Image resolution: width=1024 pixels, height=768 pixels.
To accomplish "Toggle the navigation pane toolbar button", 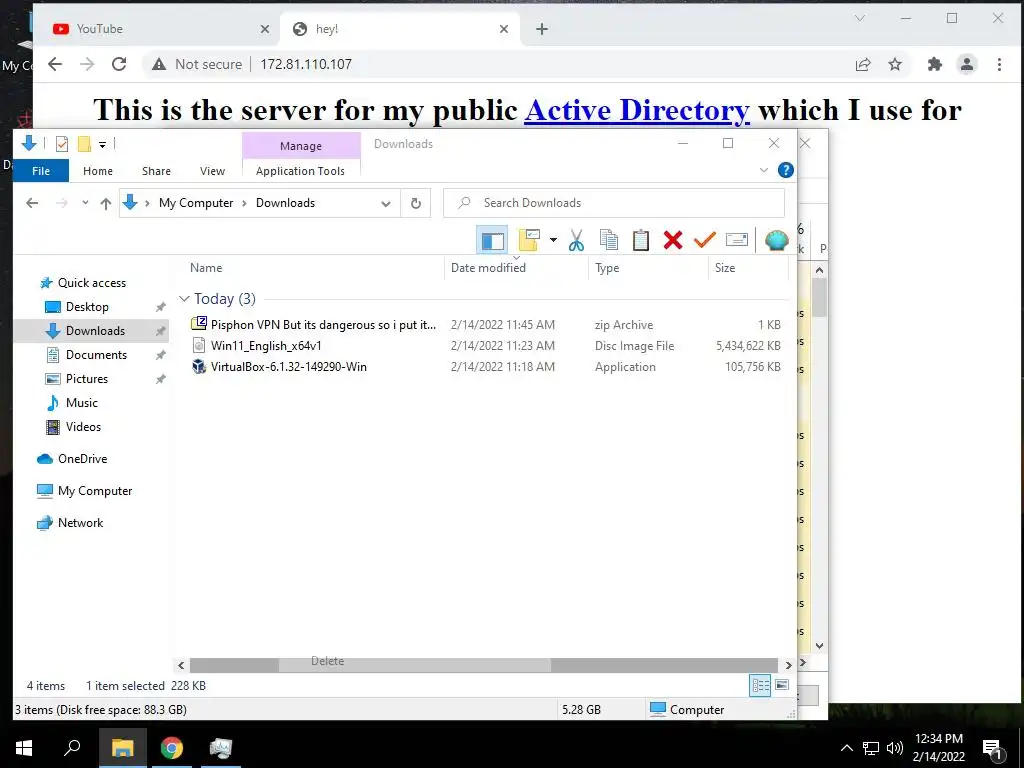I will coord(492,240).
